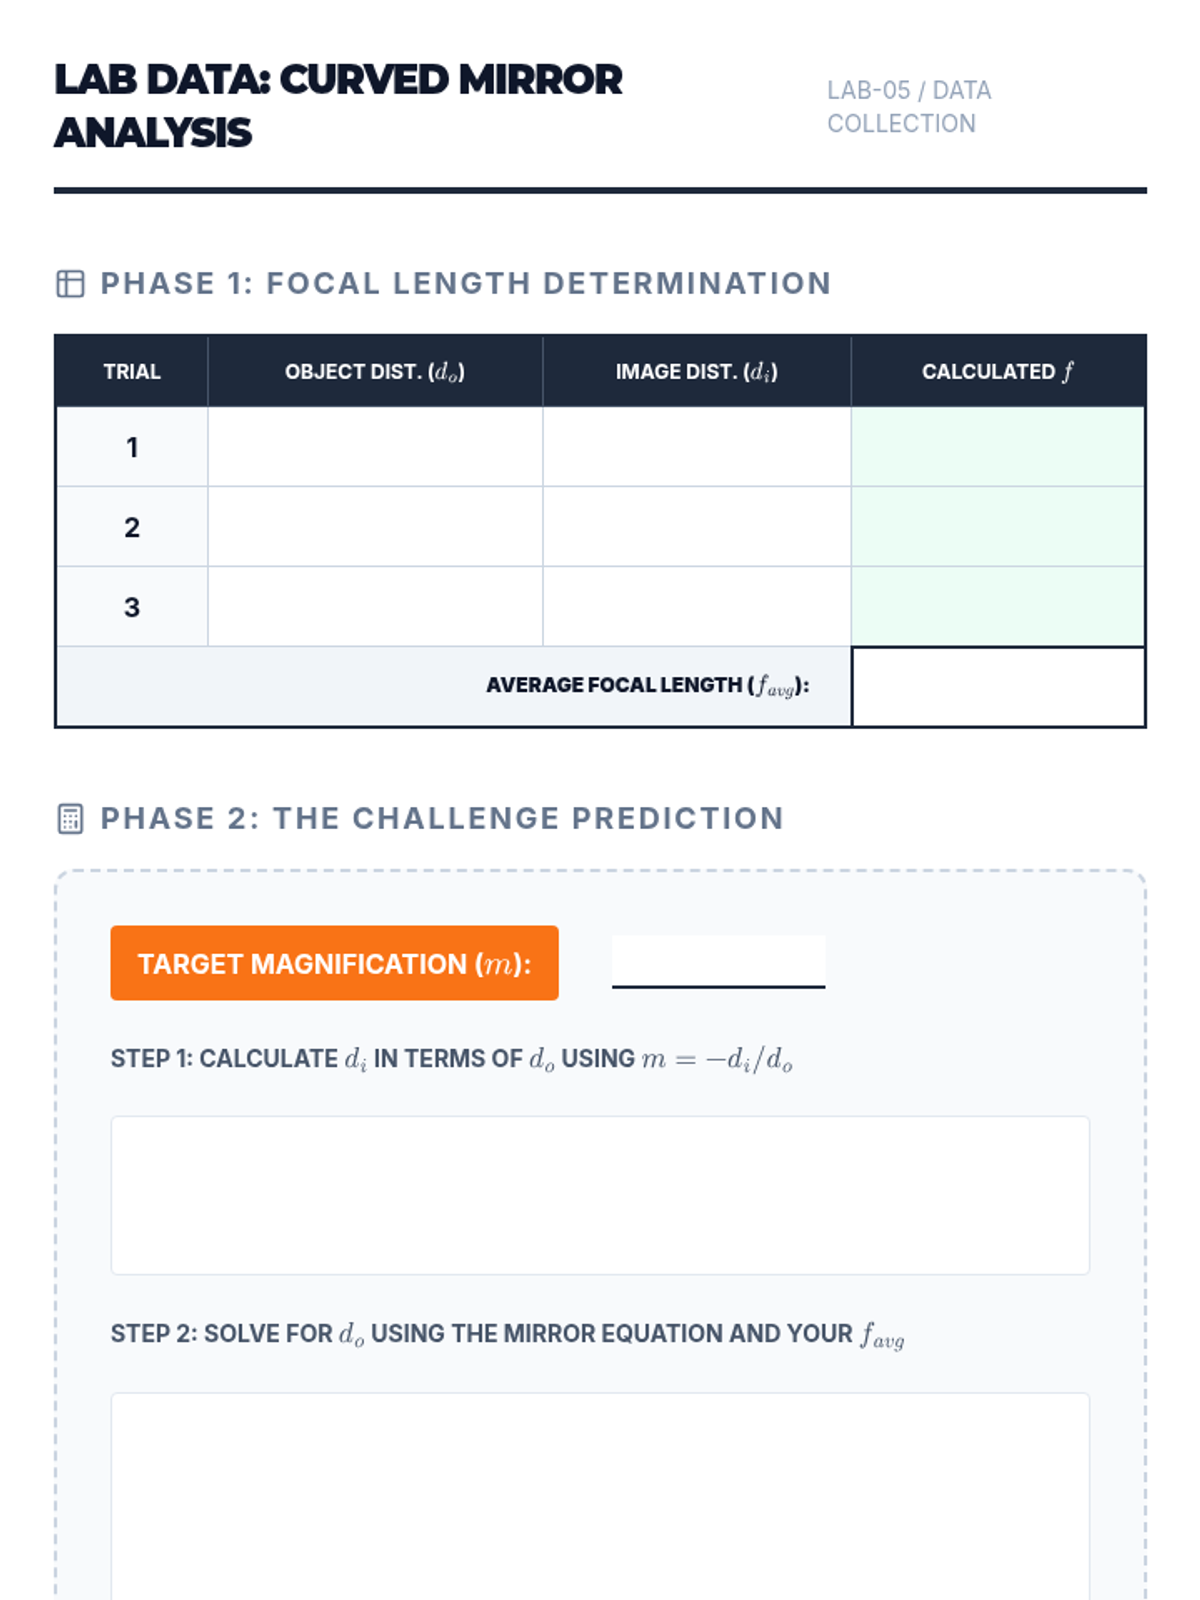Click Trial 1 object distance cell
The height and width of the screenshot is (1600, 1200).
point(375,447)
